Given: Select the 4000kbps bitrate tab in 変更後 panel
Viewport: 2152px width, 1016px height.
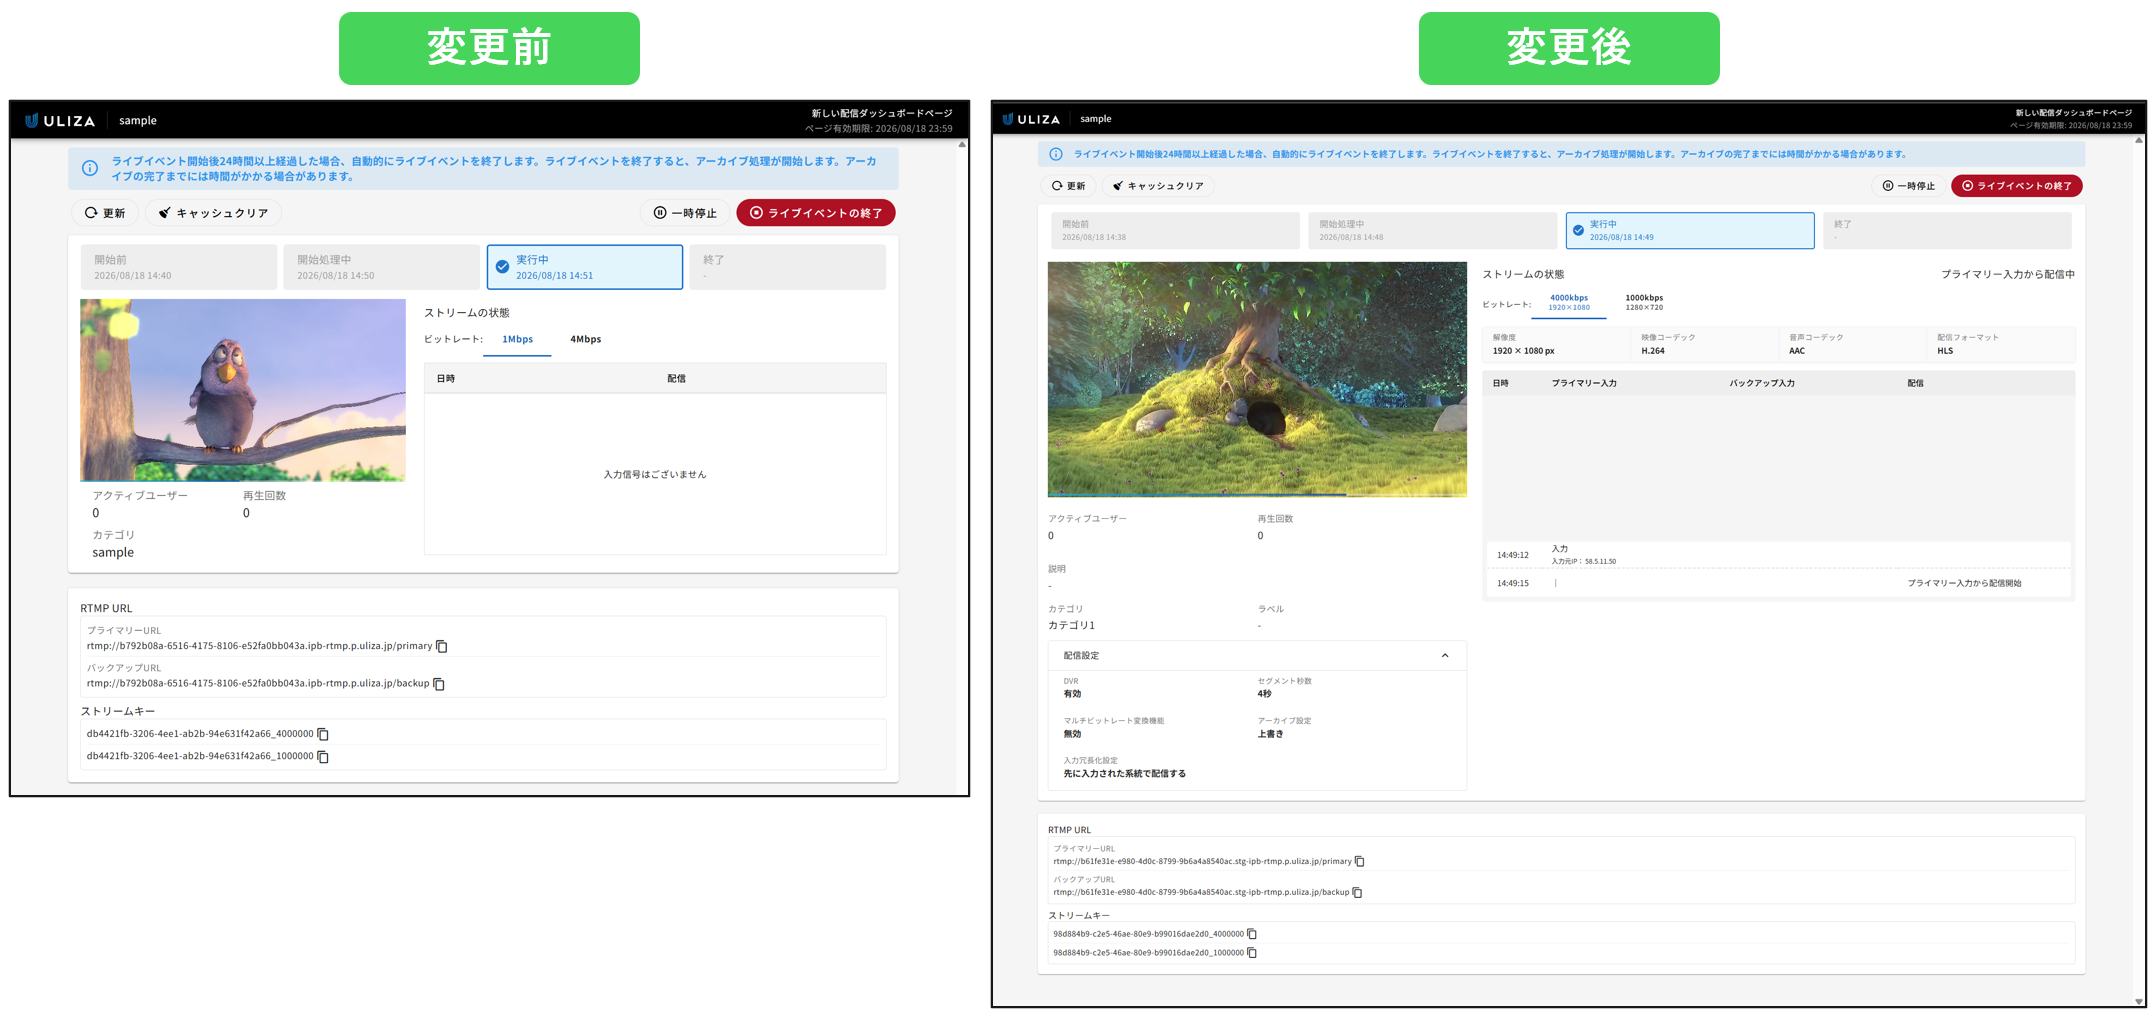Looking at the screenshot, I should click(x=1569, y=302).
